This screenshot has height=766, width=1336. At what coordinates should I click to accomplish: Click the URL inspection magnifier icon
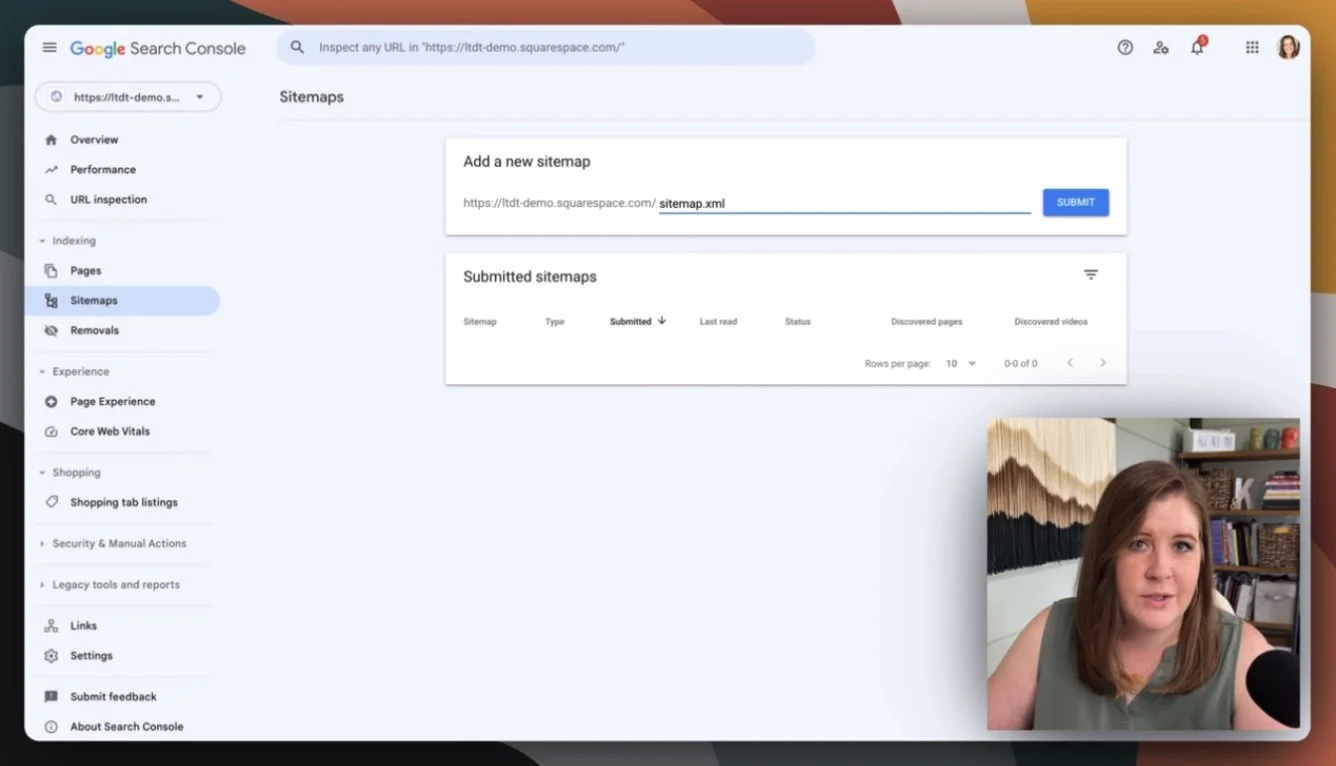[x=51, y=200]
